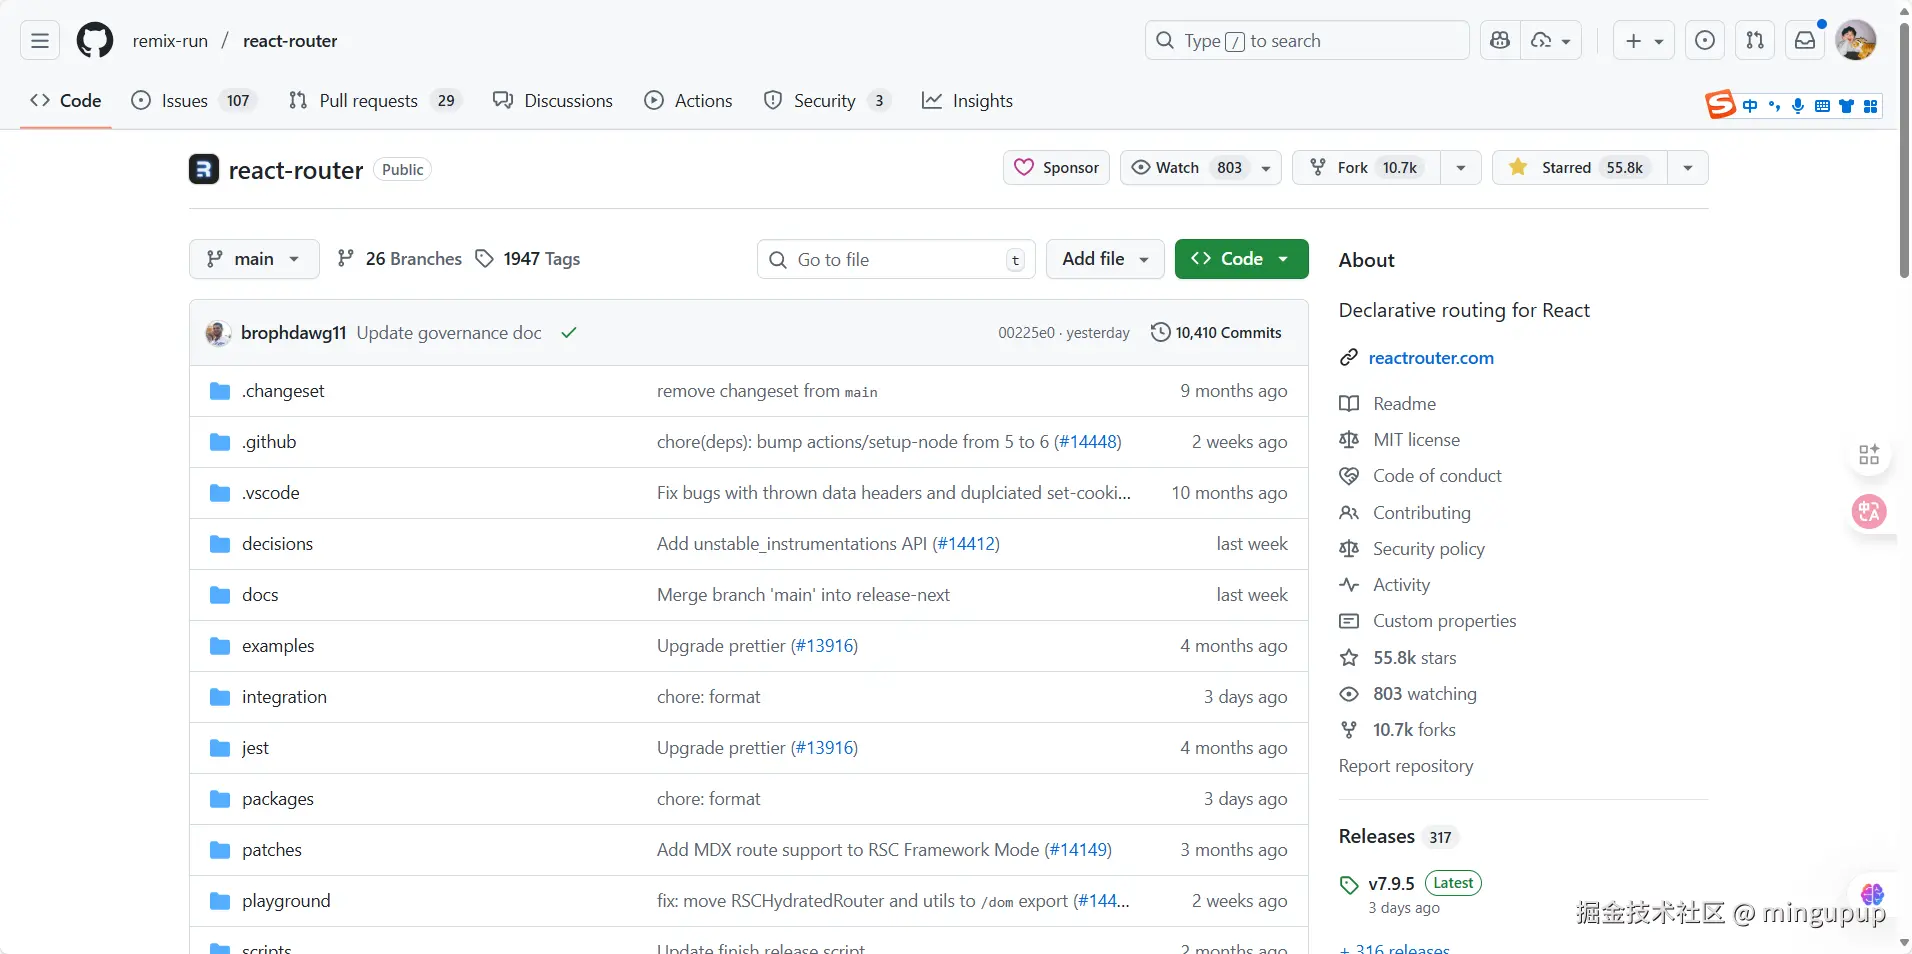Click the page vertical scrollbar thumb
This screenshot has height=954, width=1912.
1904,150
